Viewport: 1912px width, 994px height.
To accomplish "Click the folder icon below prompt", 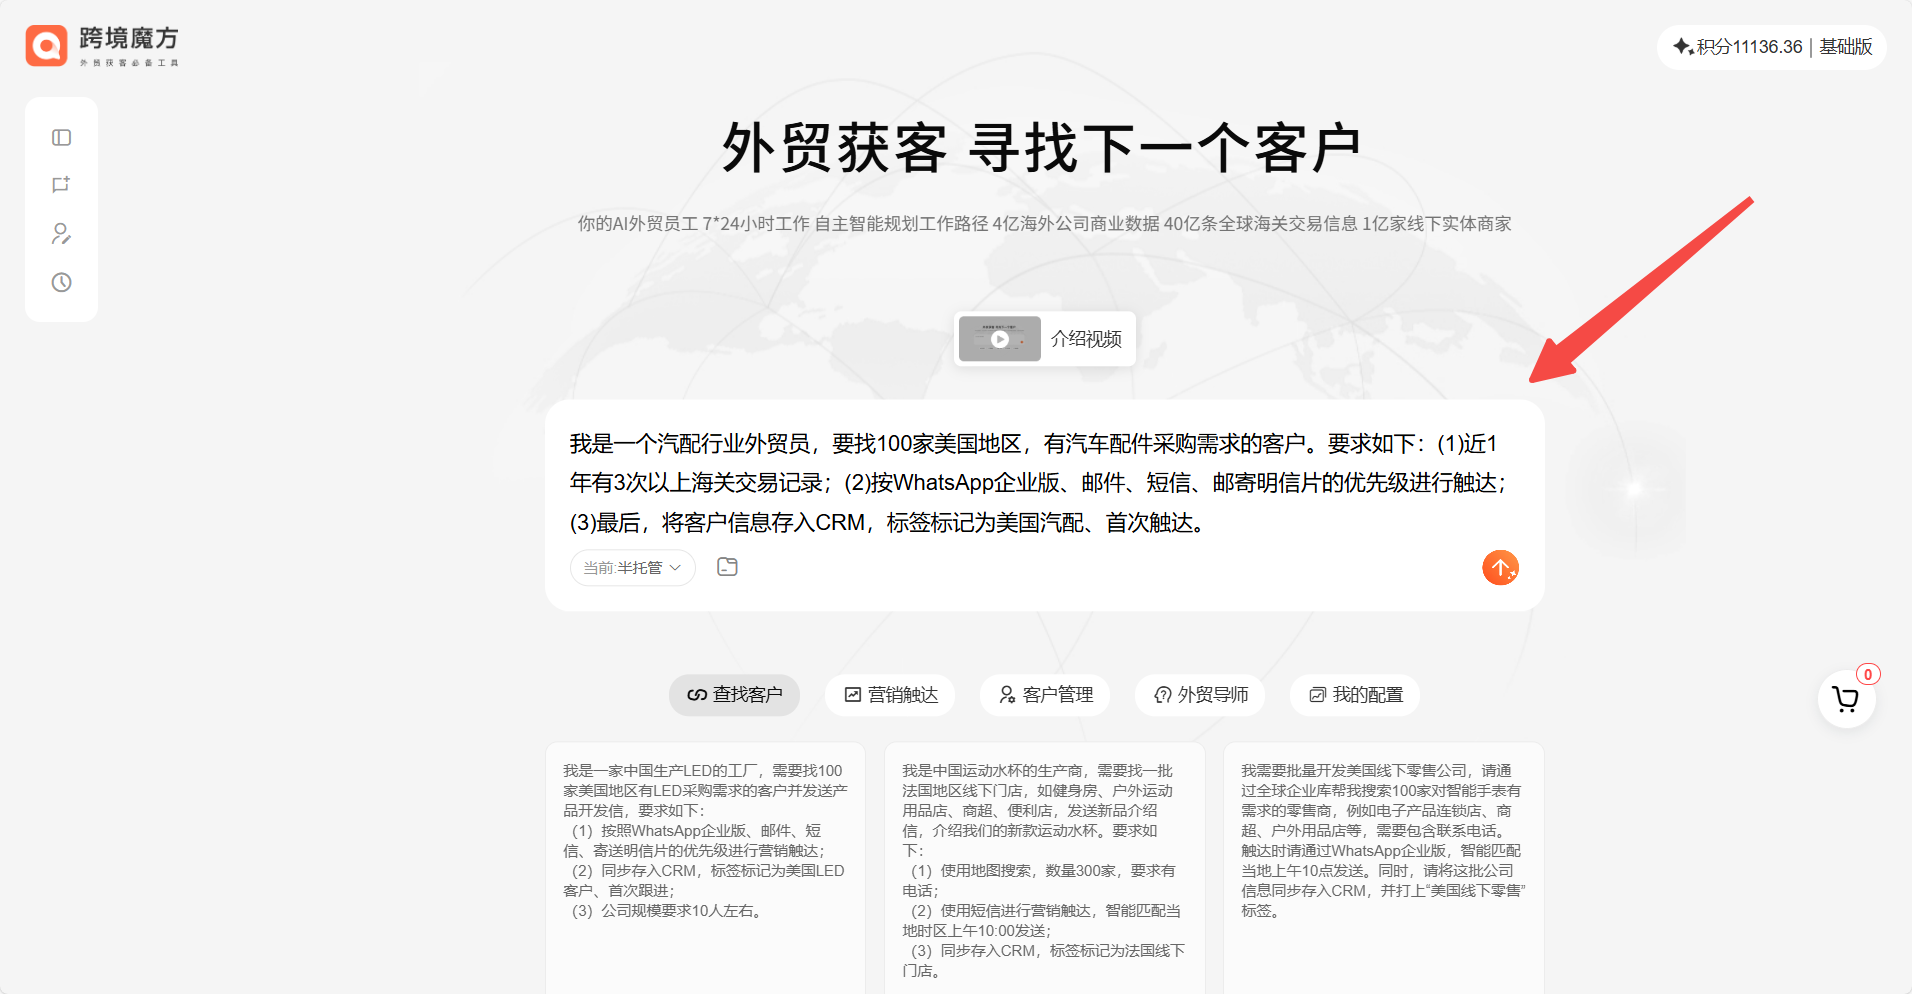I will (727, 567).
